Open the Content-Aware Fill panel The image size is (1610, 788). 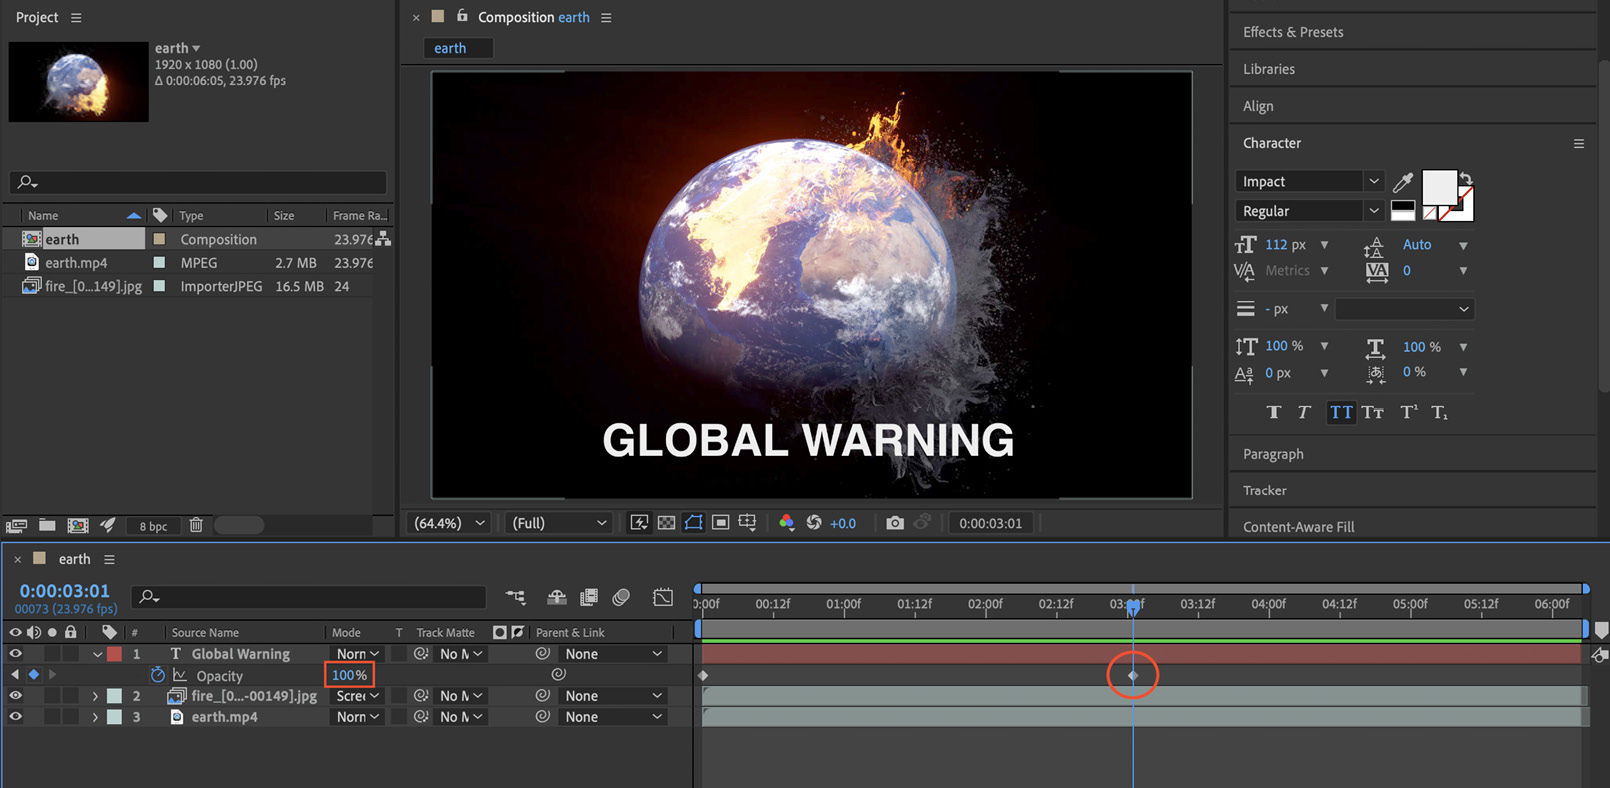(x=1299, y=526)
